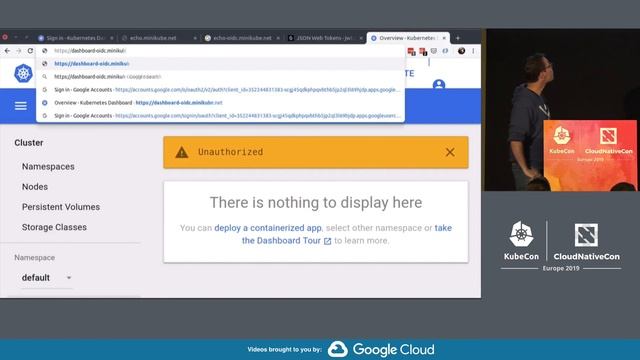The width and height of the screenshot is (640, 360).
Task: Click the address bar URL field
Action: tap(220, 51)
